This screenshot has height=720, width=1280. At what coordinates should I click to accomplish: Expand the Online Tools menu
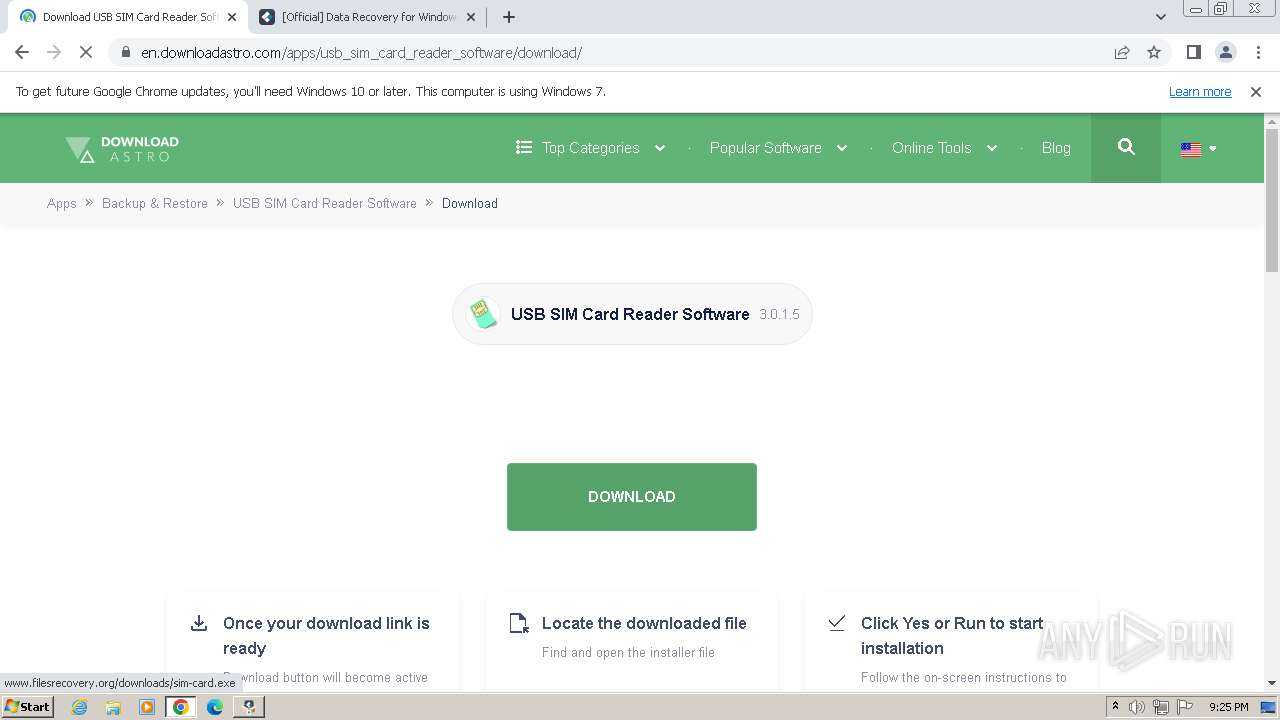coord(944,148)
